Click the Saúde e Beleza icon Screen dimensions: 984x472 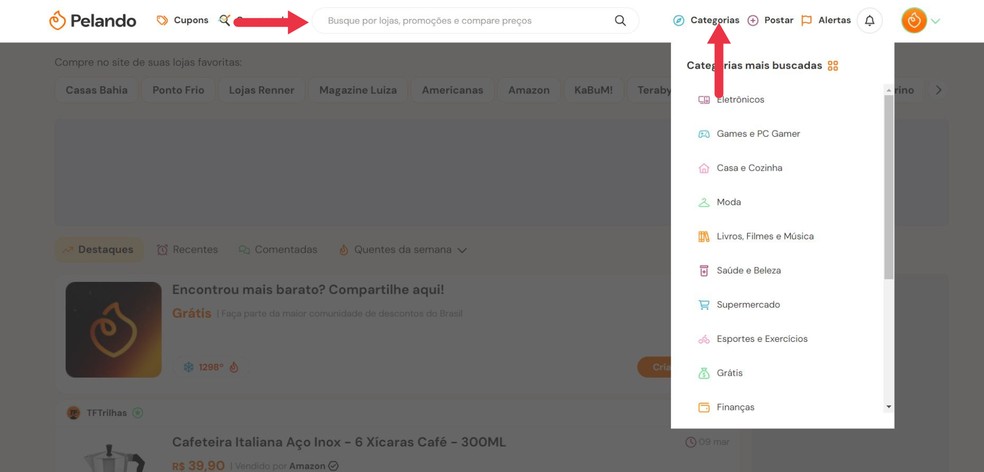(704, 271)
